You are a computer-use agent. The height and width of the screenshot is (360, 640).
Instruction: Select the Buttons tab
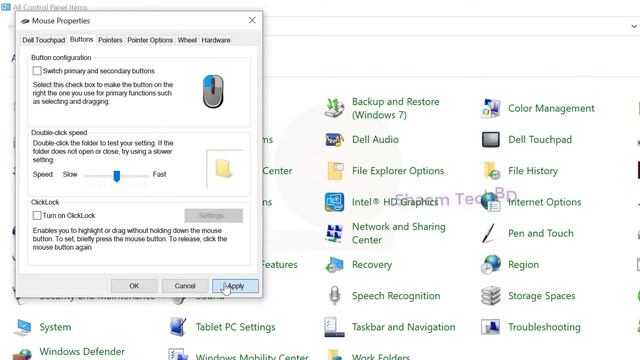point(82,39)
